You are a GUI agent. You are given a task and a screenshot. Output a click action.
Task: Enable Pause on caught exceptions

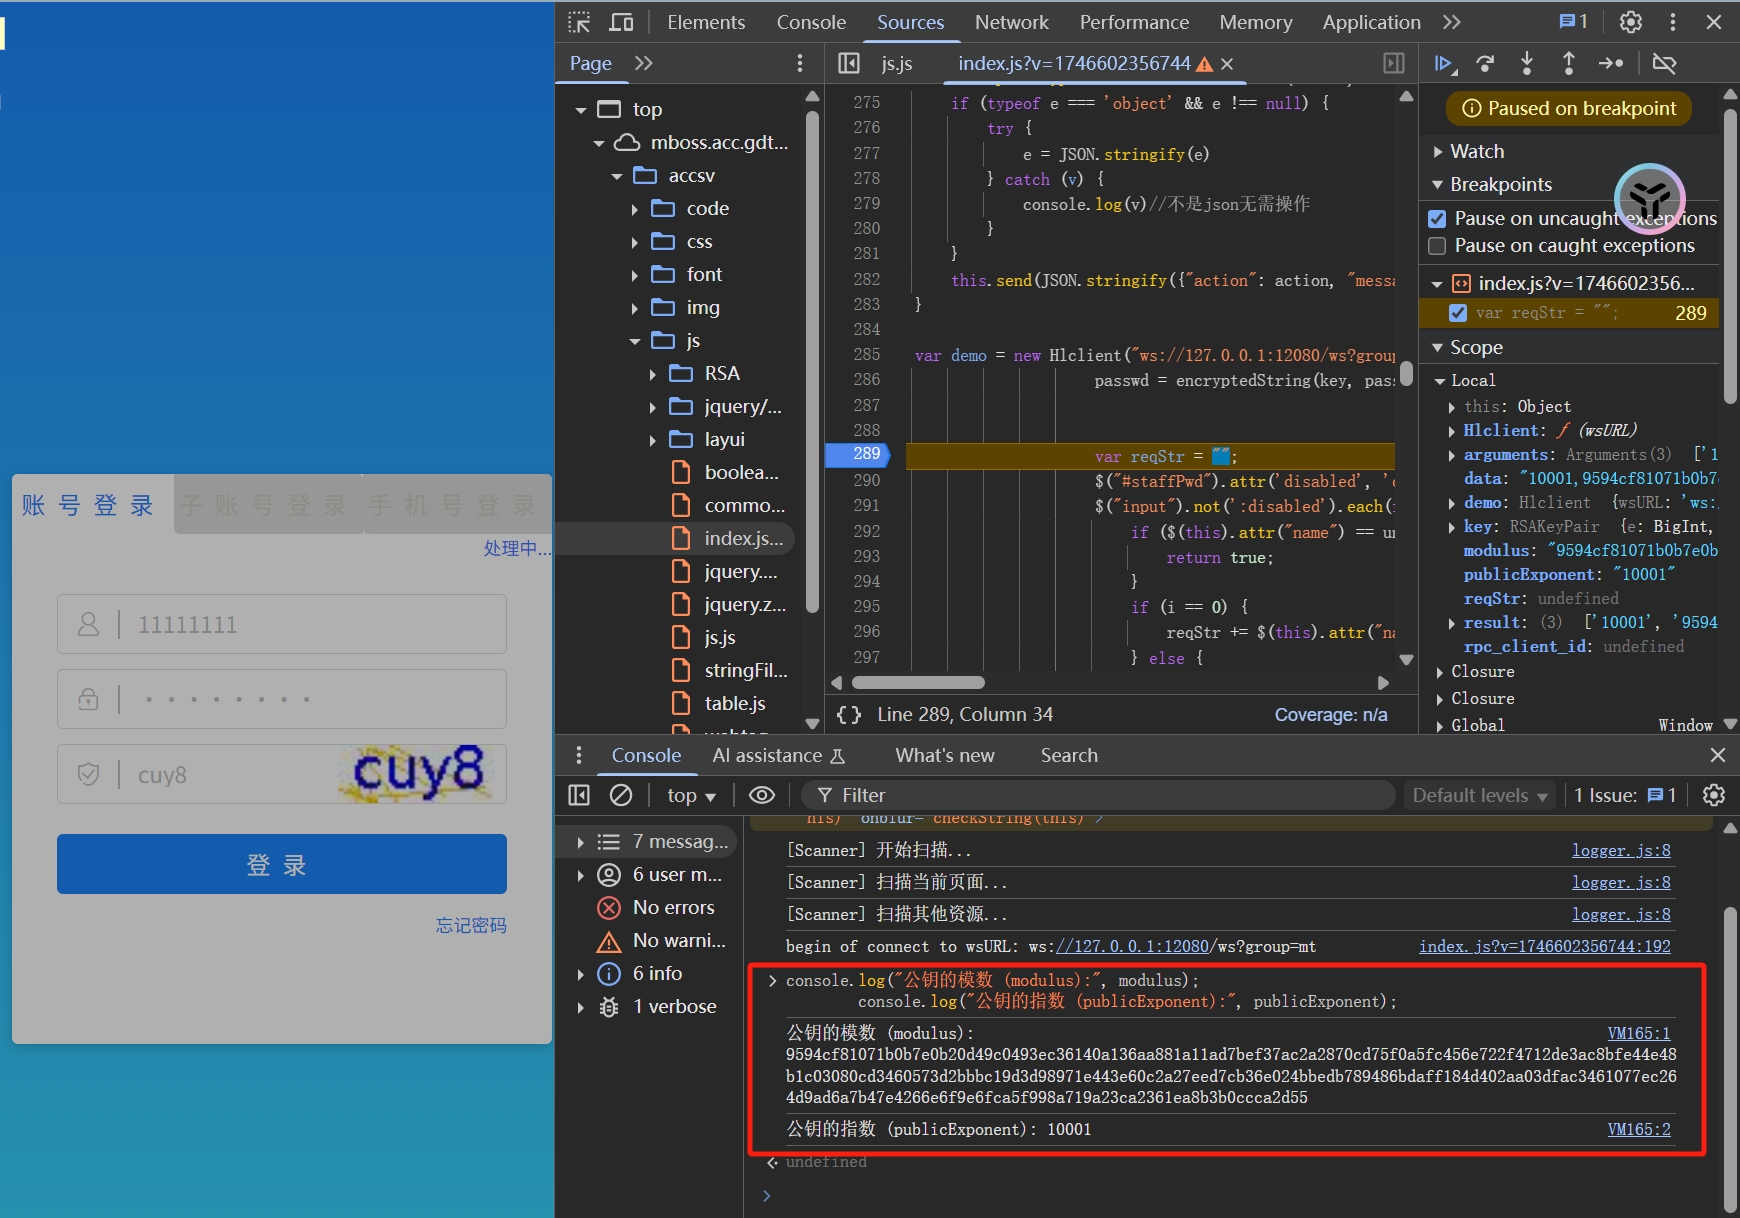1437,246
